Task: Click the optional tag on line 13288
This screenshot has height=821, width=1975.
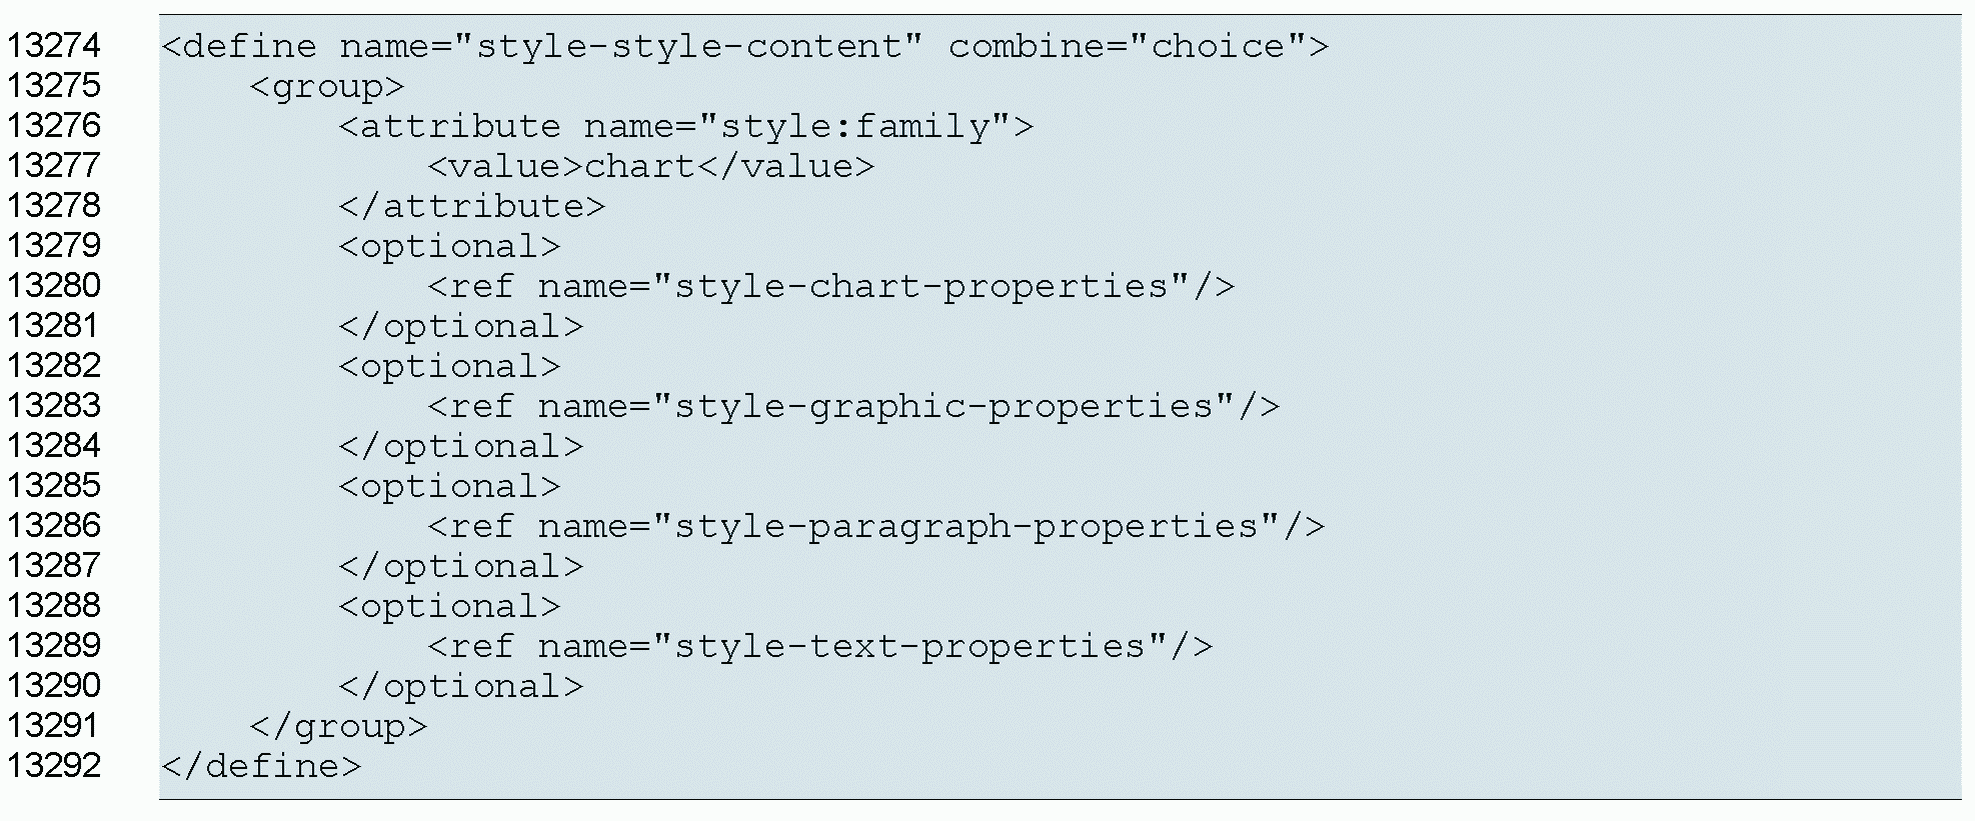Action: click(x=449, y=606)
